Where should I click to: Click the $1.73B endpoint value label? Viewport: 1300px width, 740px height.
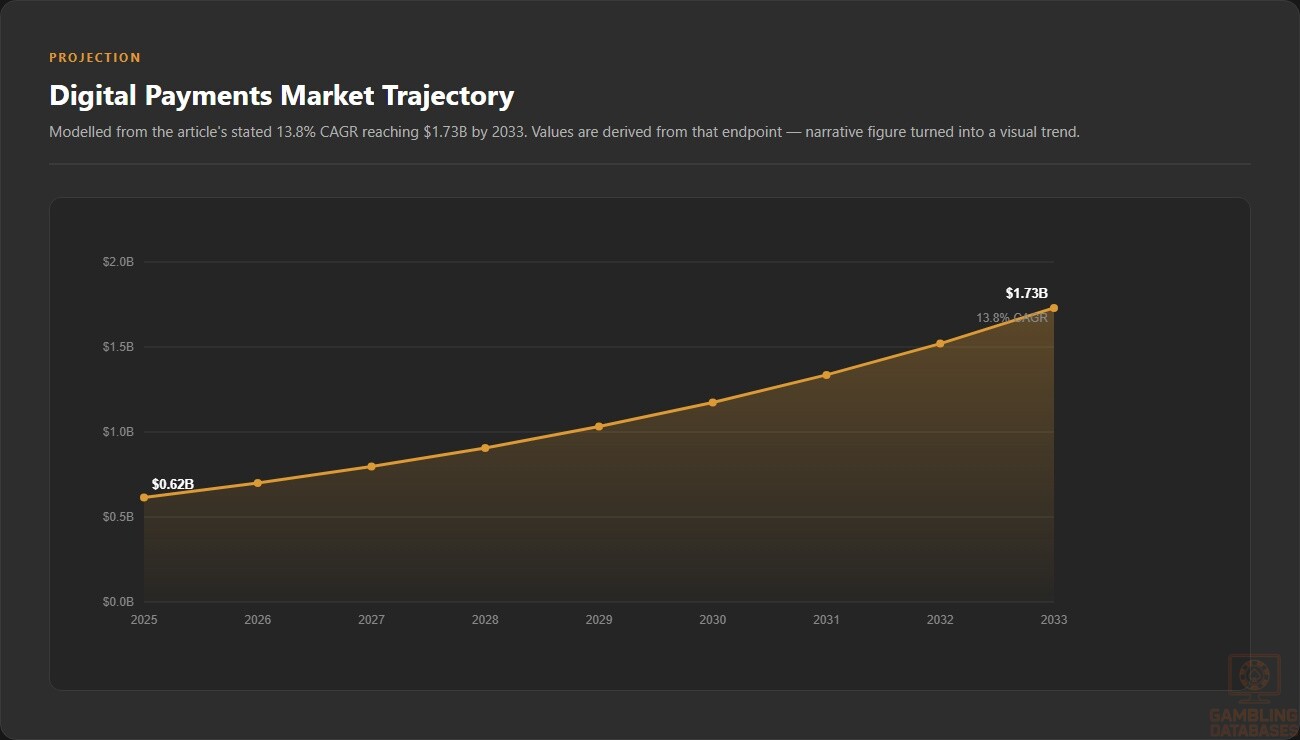pyautogui.click(x=1027, y=293)
